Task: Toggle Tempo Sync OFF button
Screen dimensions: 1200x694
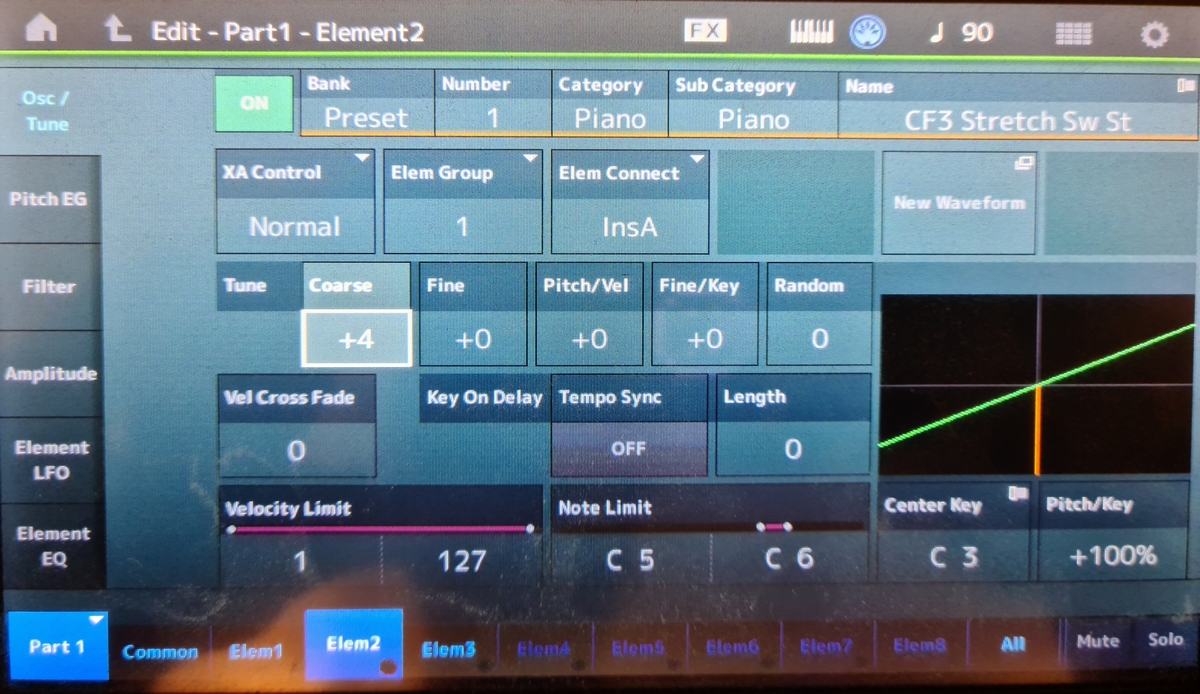Action: click(x=629, y=448)
